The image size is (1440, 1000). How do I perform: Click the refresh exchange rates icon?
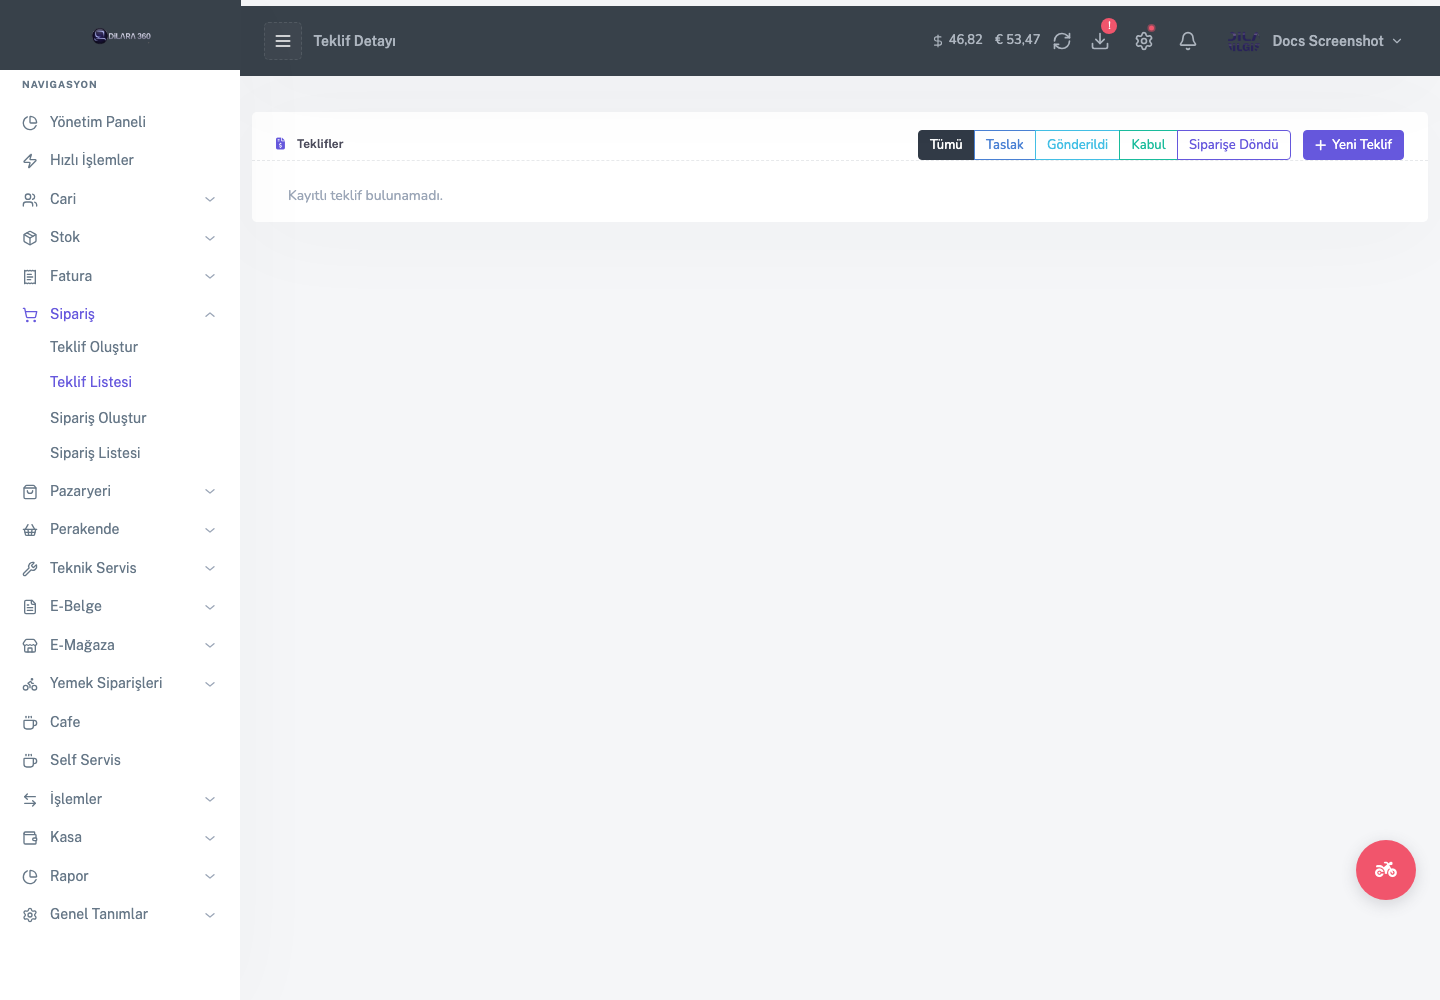pyautogui.click(x=1062, y=41)
